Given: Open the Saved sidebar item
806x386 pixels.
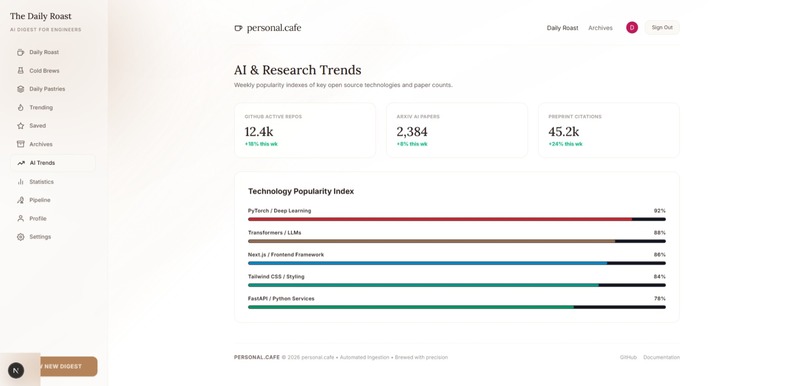Looking at the screenshot, I should tap(52, 126).
